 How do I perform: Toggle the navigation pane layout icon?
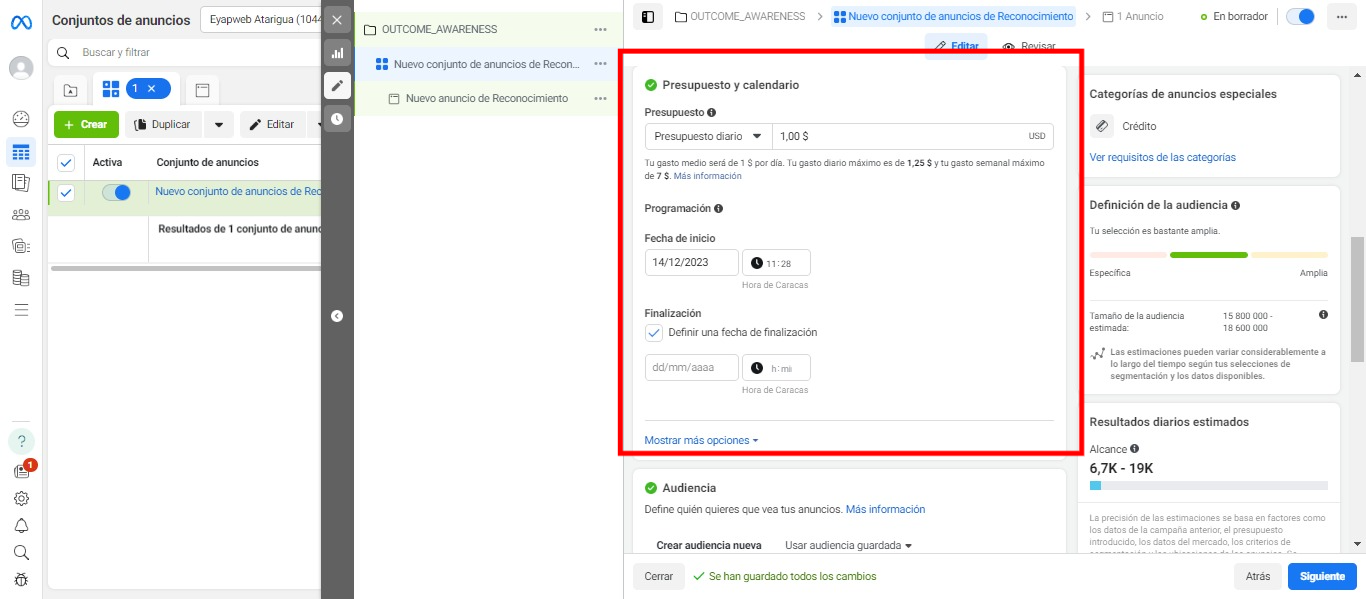pyautogui.click(x=648, y=17)
